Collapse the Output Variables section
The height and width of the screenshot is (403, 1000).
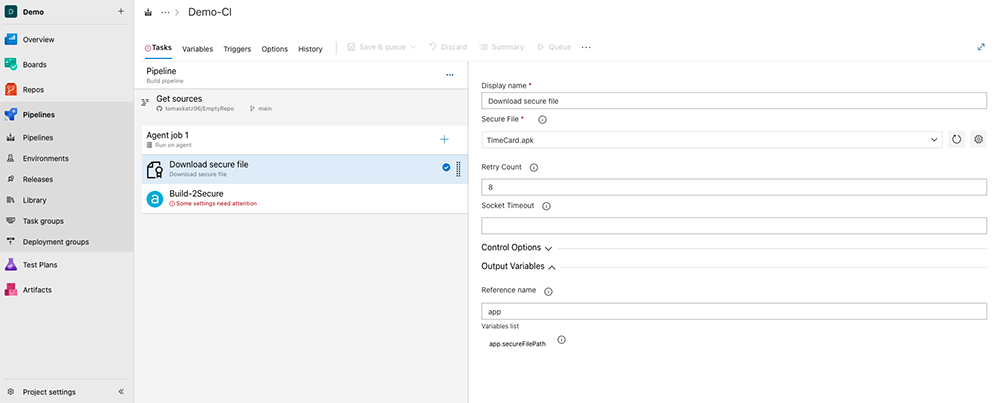click(x=518, y=267)
